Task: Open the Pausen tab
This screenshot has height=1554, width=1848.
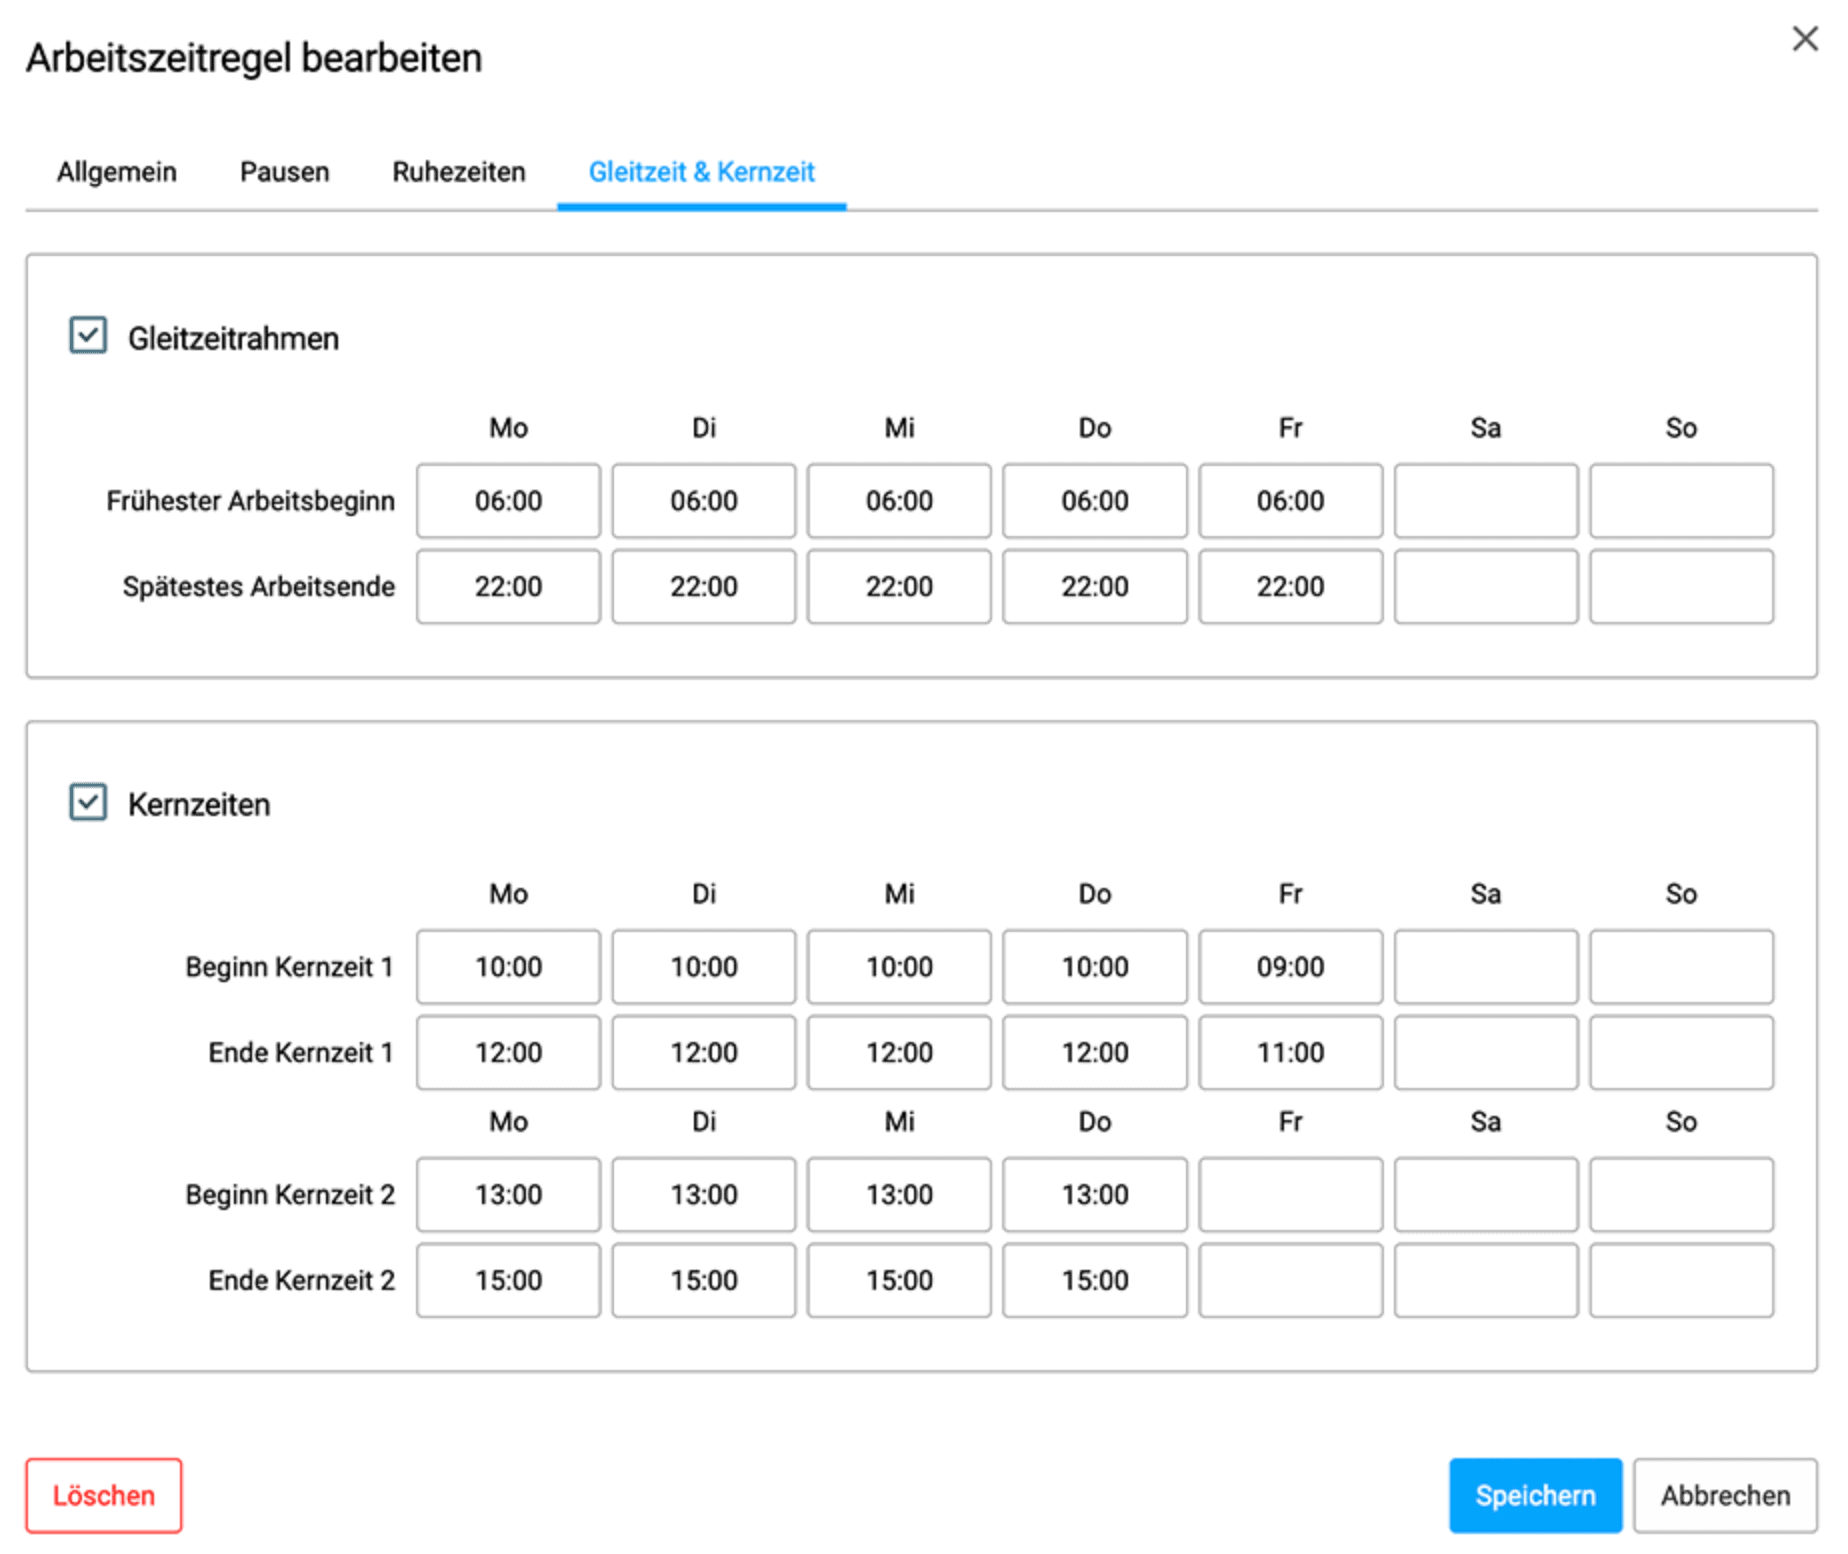Action: 284,172
